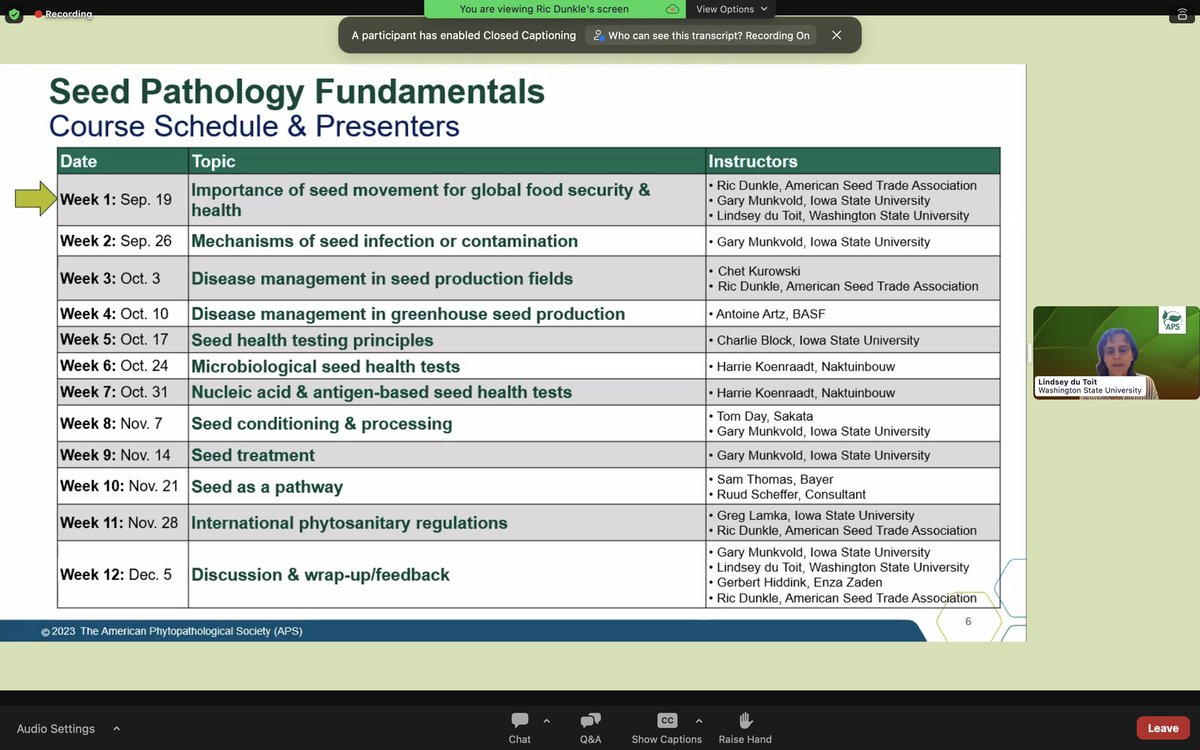Click 'Discussion & wrap-up/feedback' topic
This screenshot has width=1200, height=750.
point(321,575)
